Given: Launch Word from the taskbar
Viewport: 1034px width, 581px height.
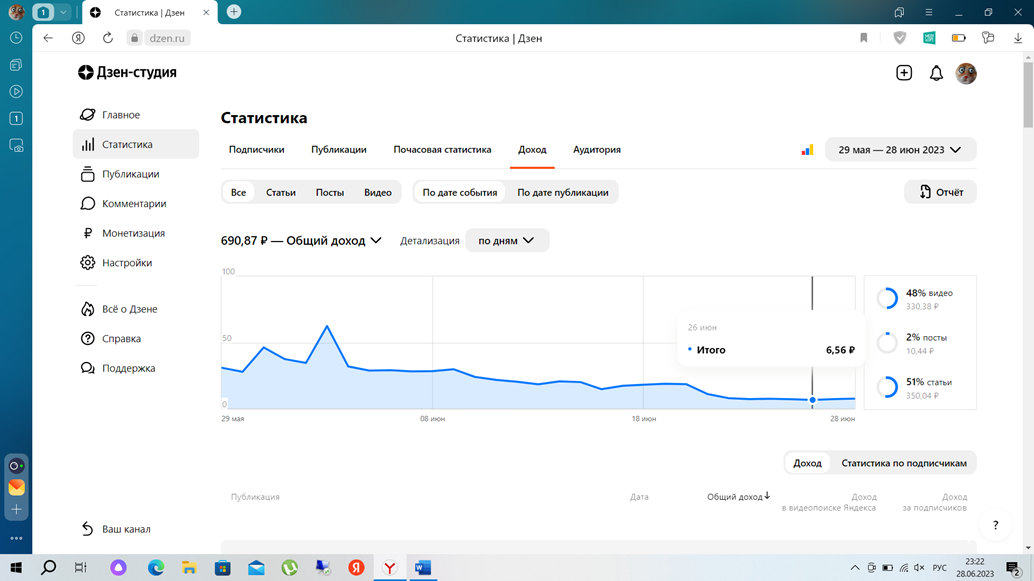Looking at the screenshot, I should (423, 568).
